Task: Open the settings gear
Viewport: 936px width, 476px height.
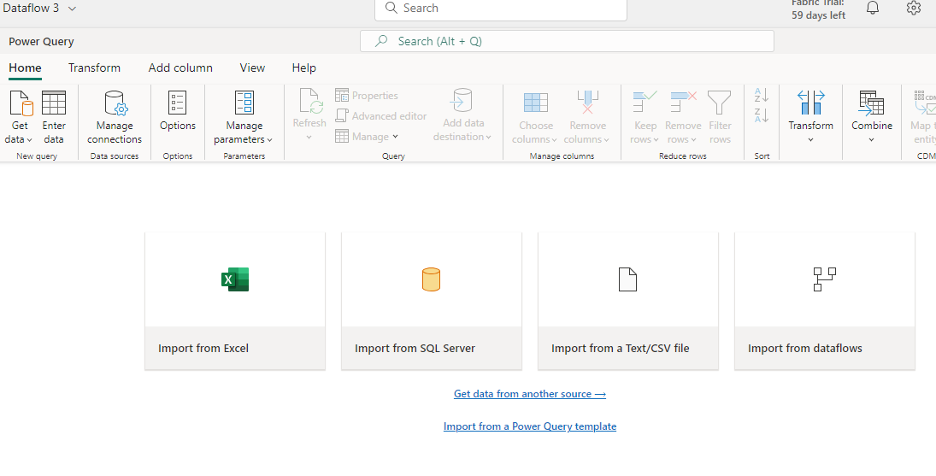Action: 913,8
